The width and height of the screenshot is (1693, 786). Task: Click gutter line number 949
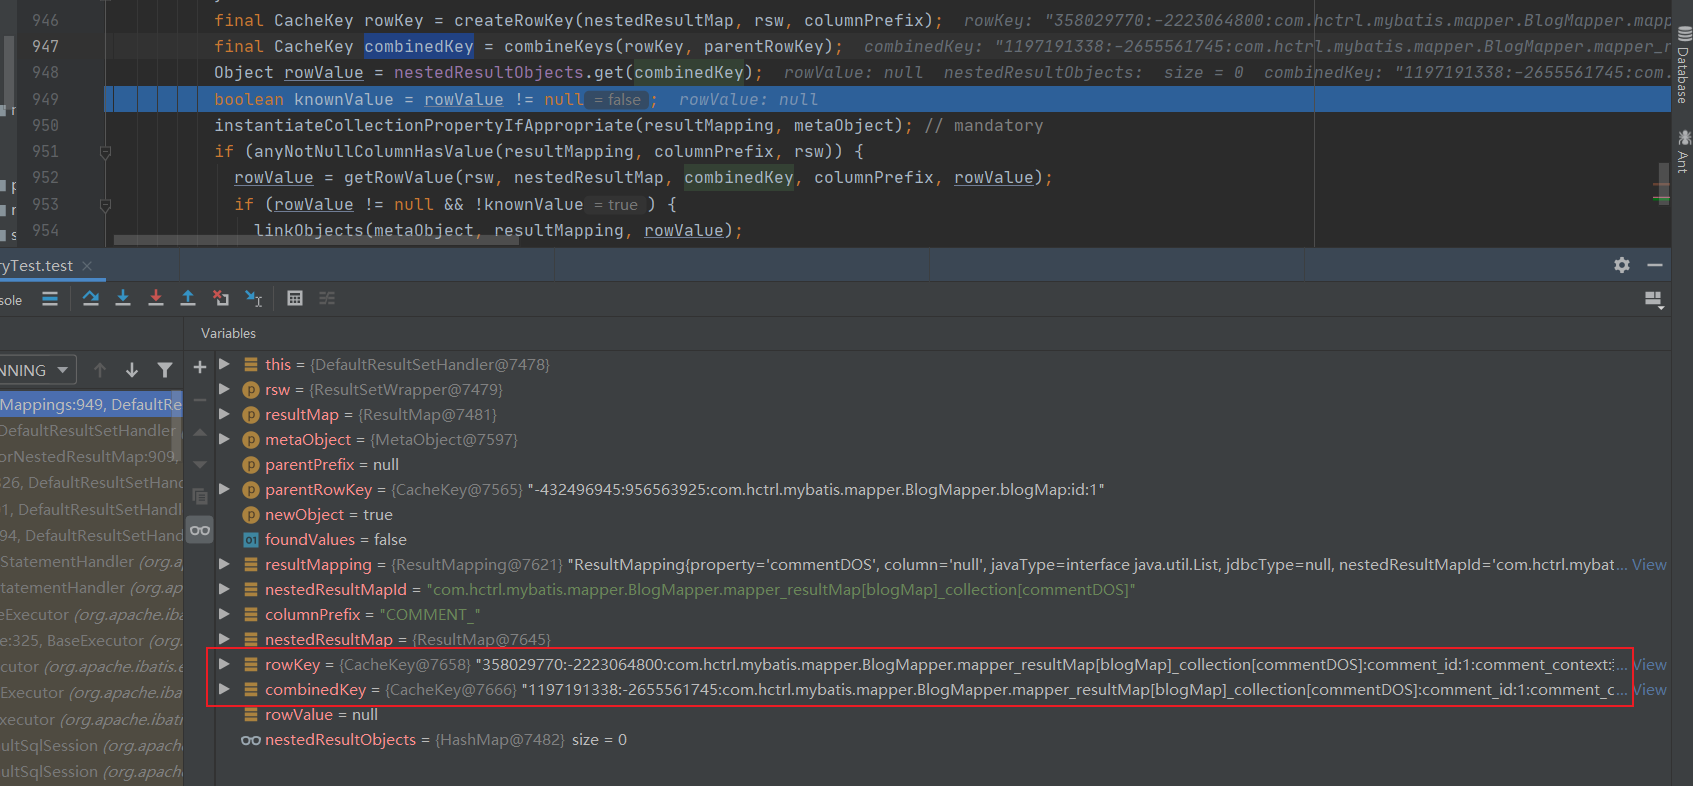point(45,99)
